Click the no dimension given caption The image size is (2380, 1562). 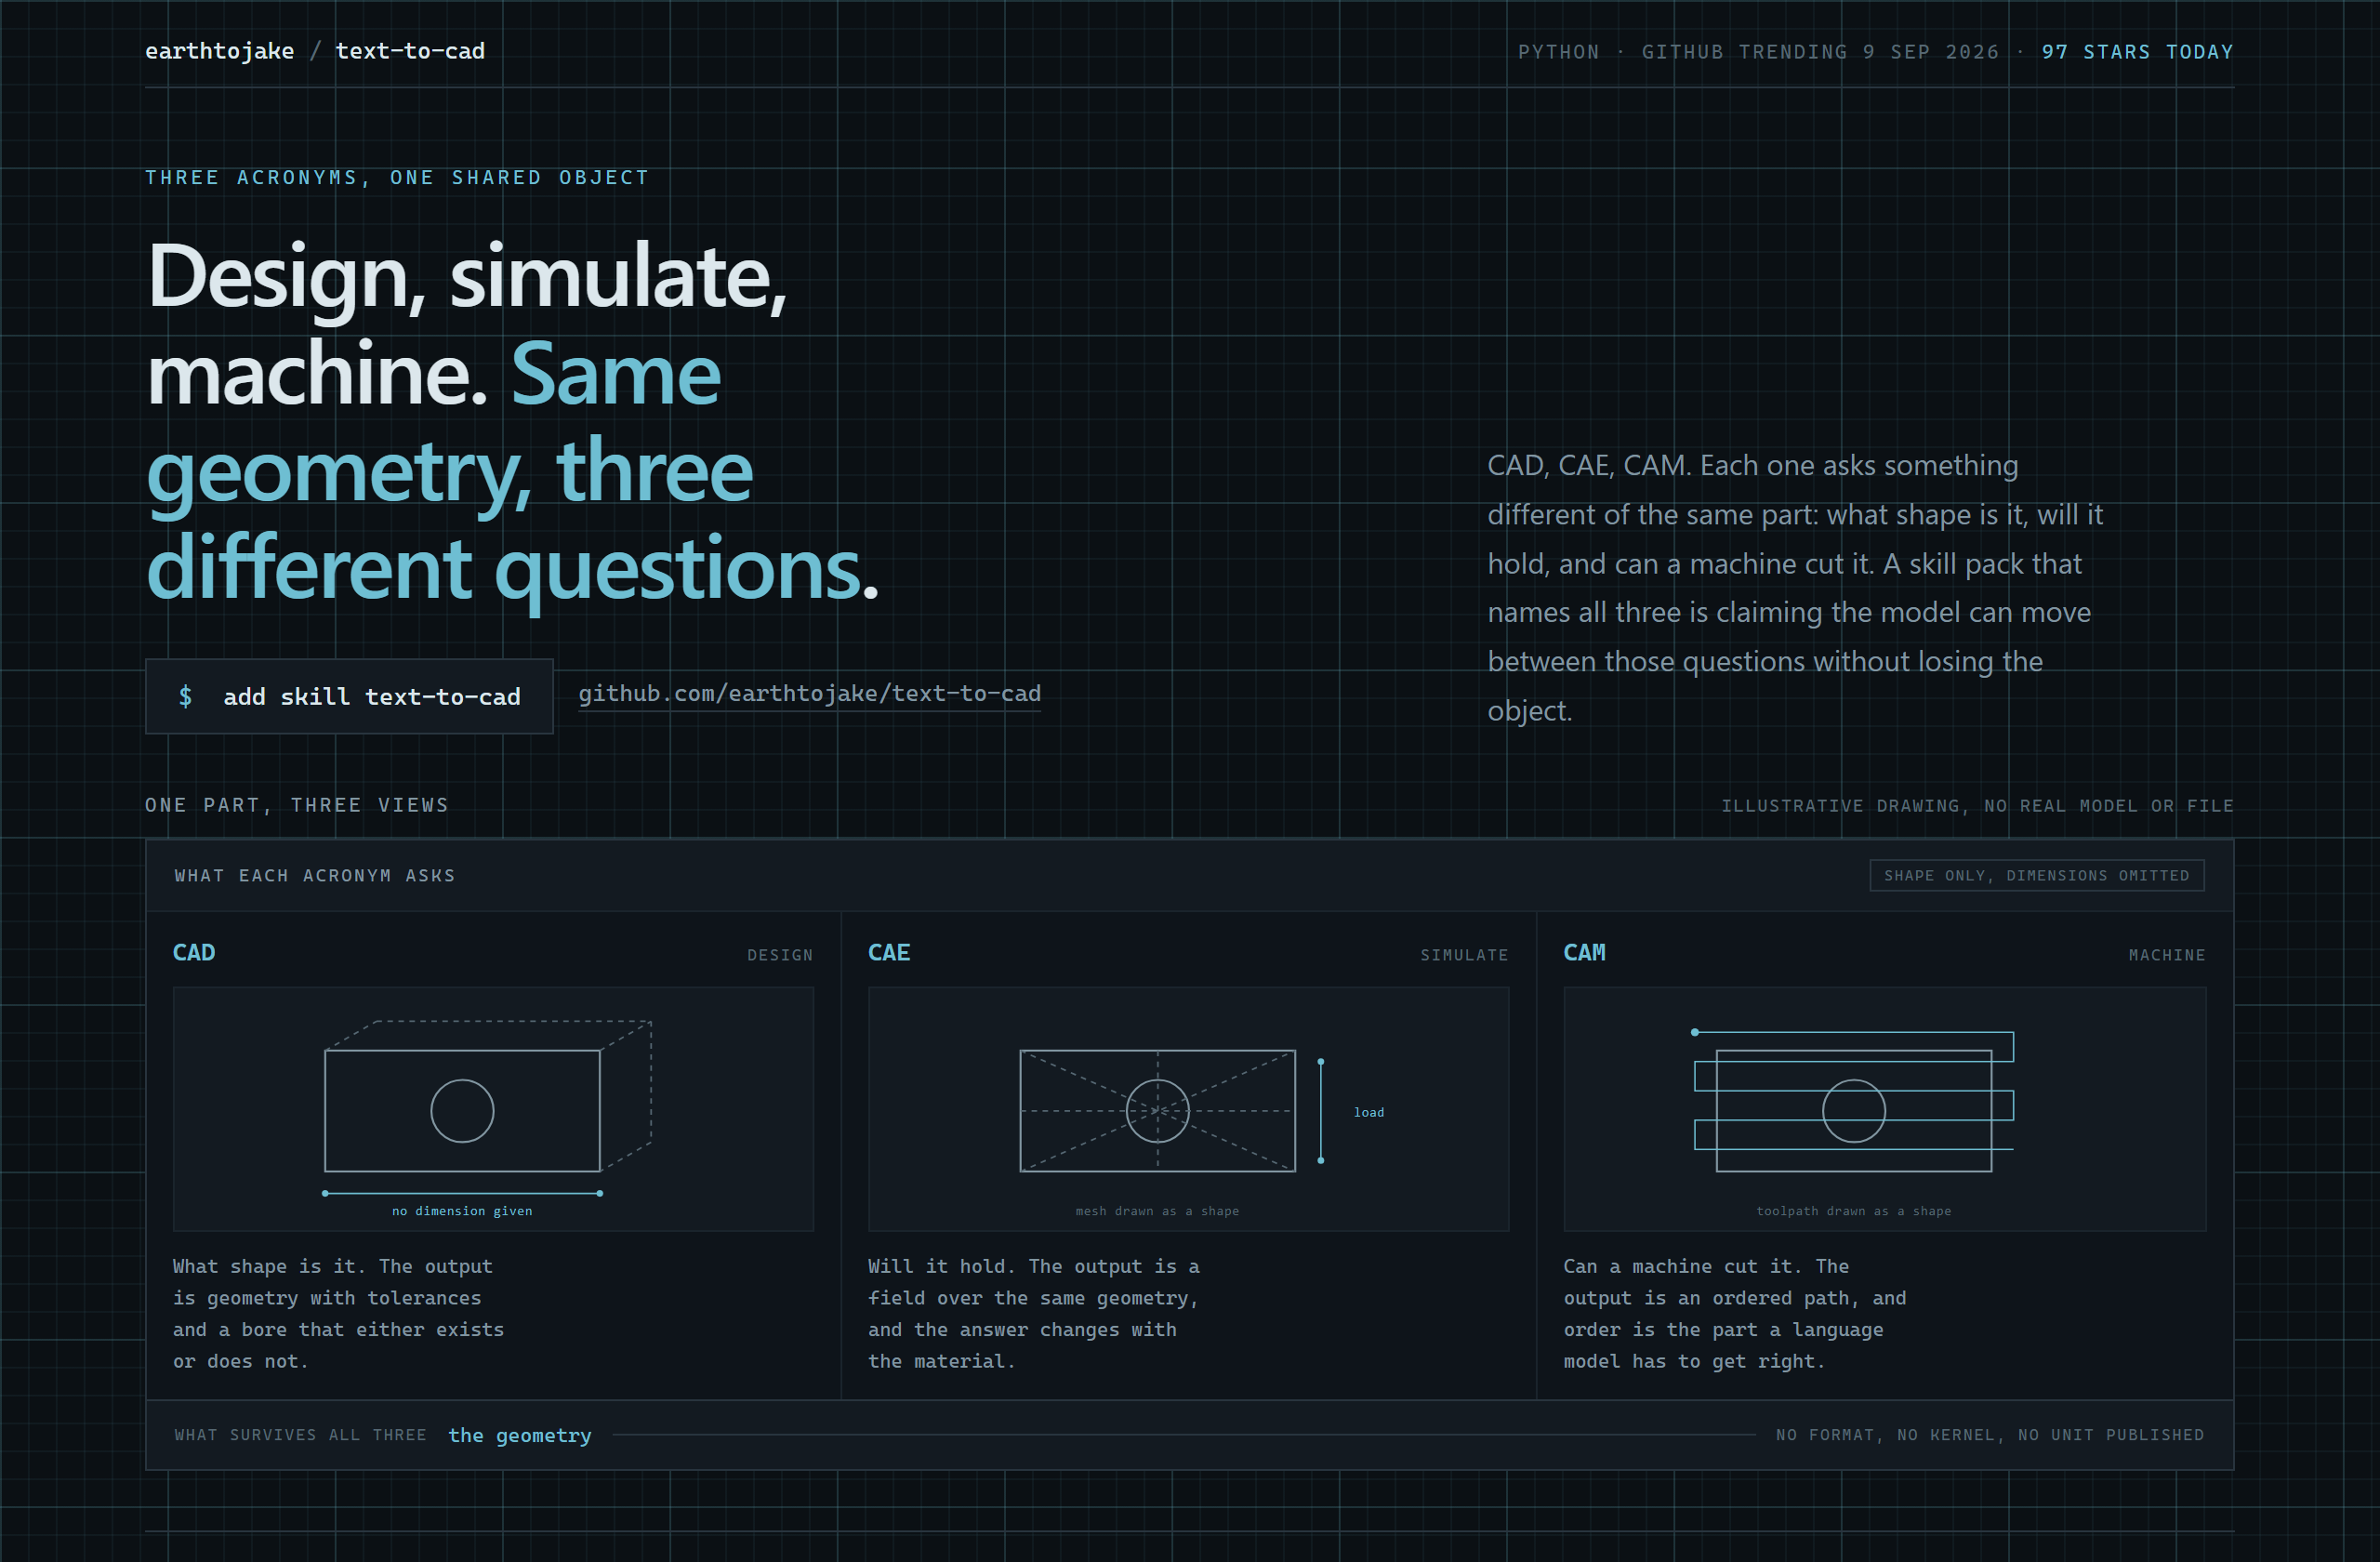coord(462,1211)
